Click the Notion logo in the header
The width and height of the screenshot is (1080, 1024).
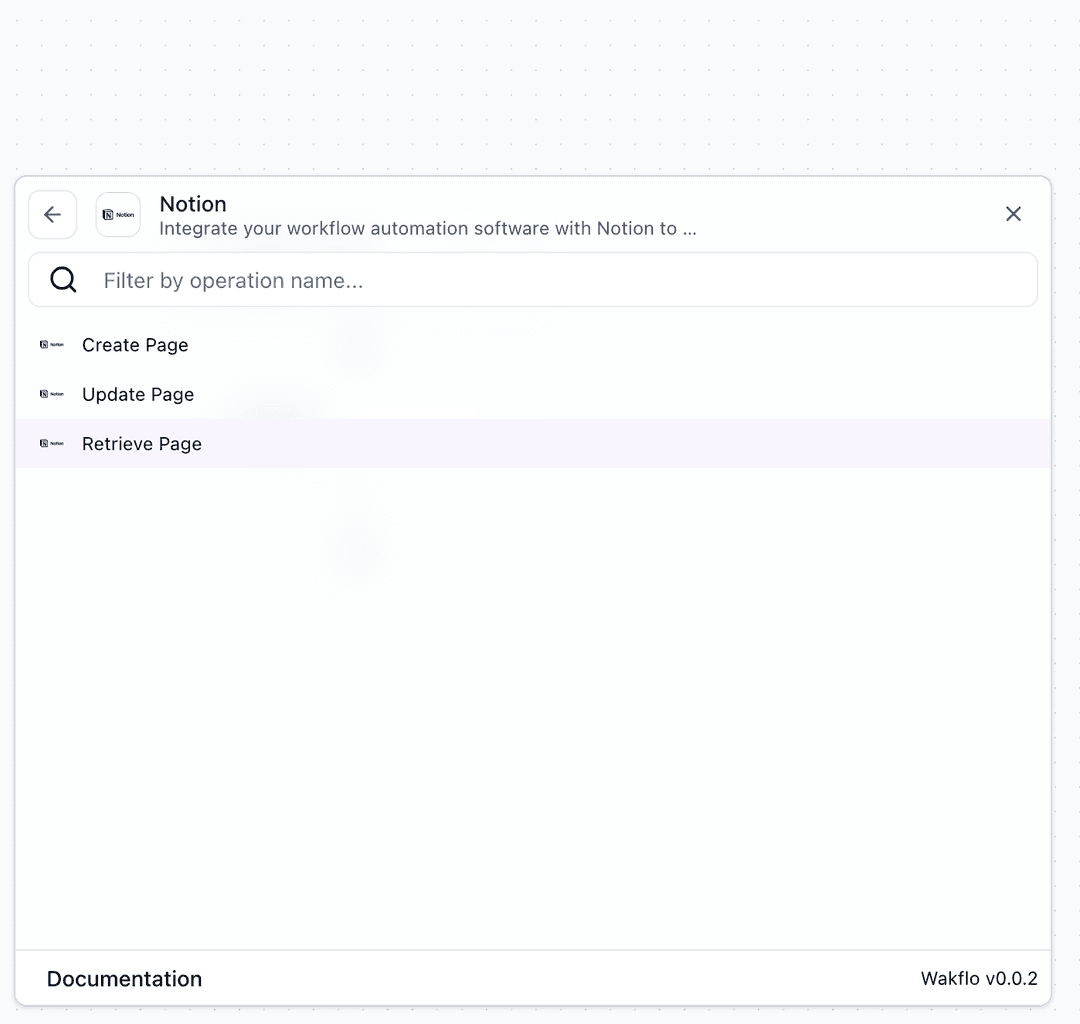(118, 215)
